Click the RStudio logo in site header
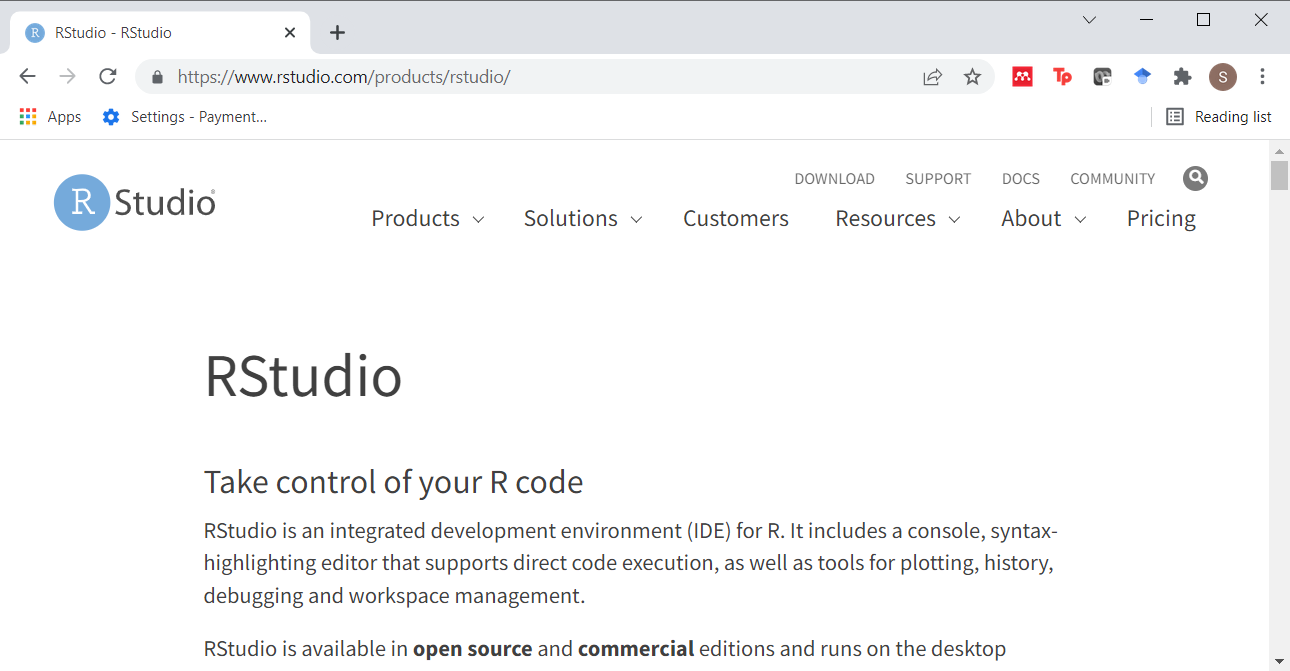 pyautogui.click(x=135, y=203)
